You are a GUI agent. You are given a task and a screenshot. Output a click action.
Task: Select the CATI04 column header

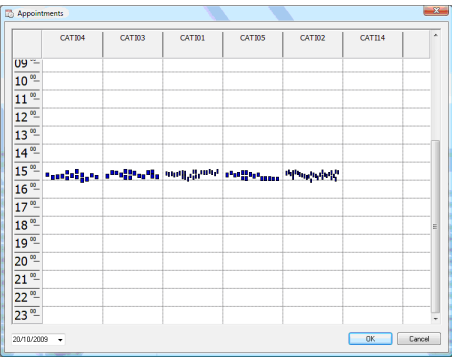coord(72,44)
